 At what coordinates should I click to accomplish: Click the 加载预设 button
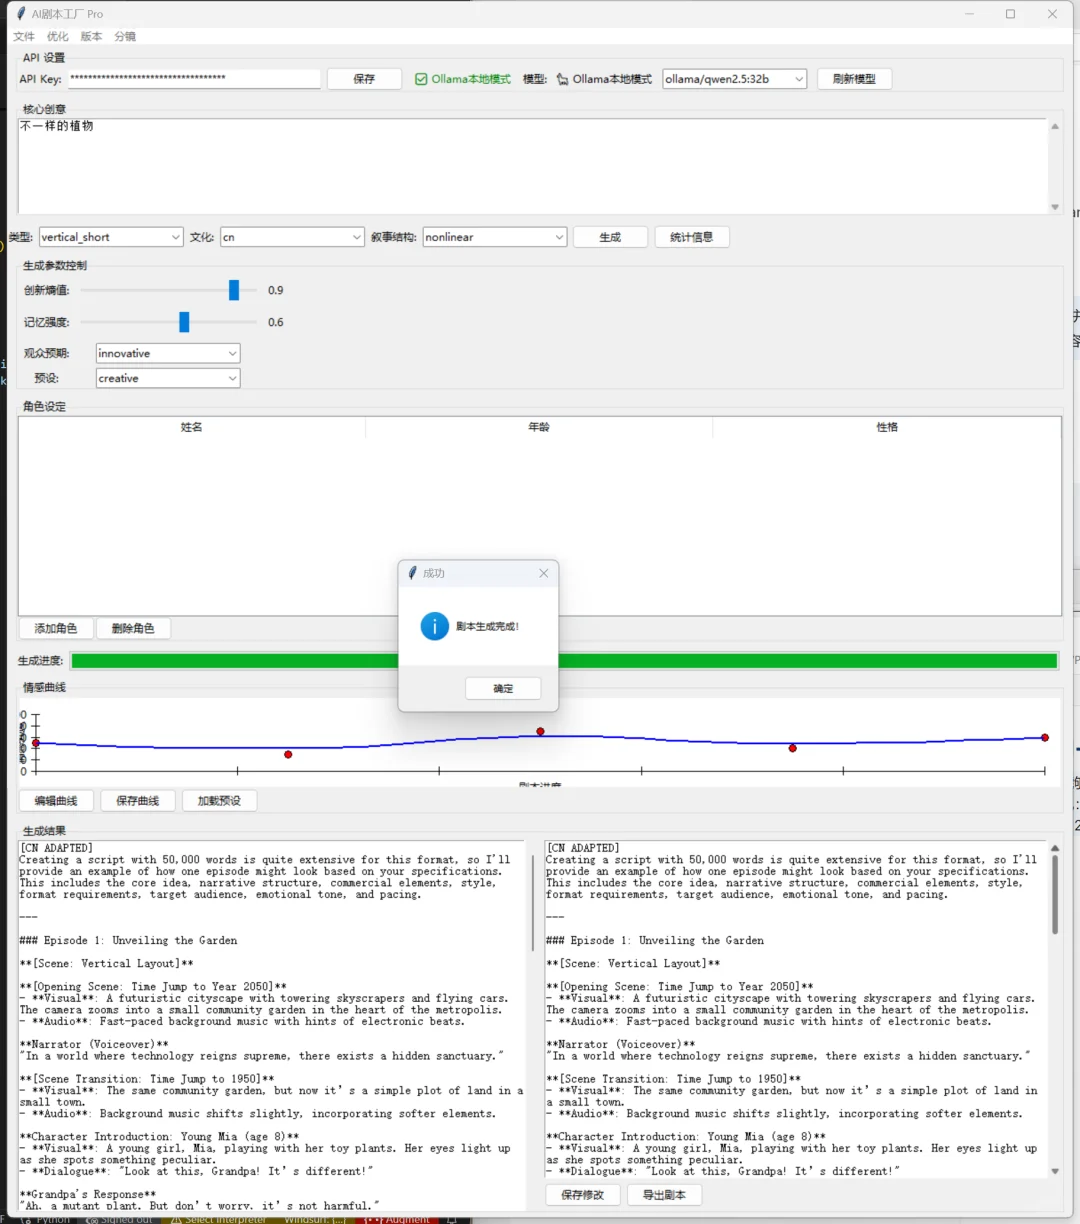[219, 800]
